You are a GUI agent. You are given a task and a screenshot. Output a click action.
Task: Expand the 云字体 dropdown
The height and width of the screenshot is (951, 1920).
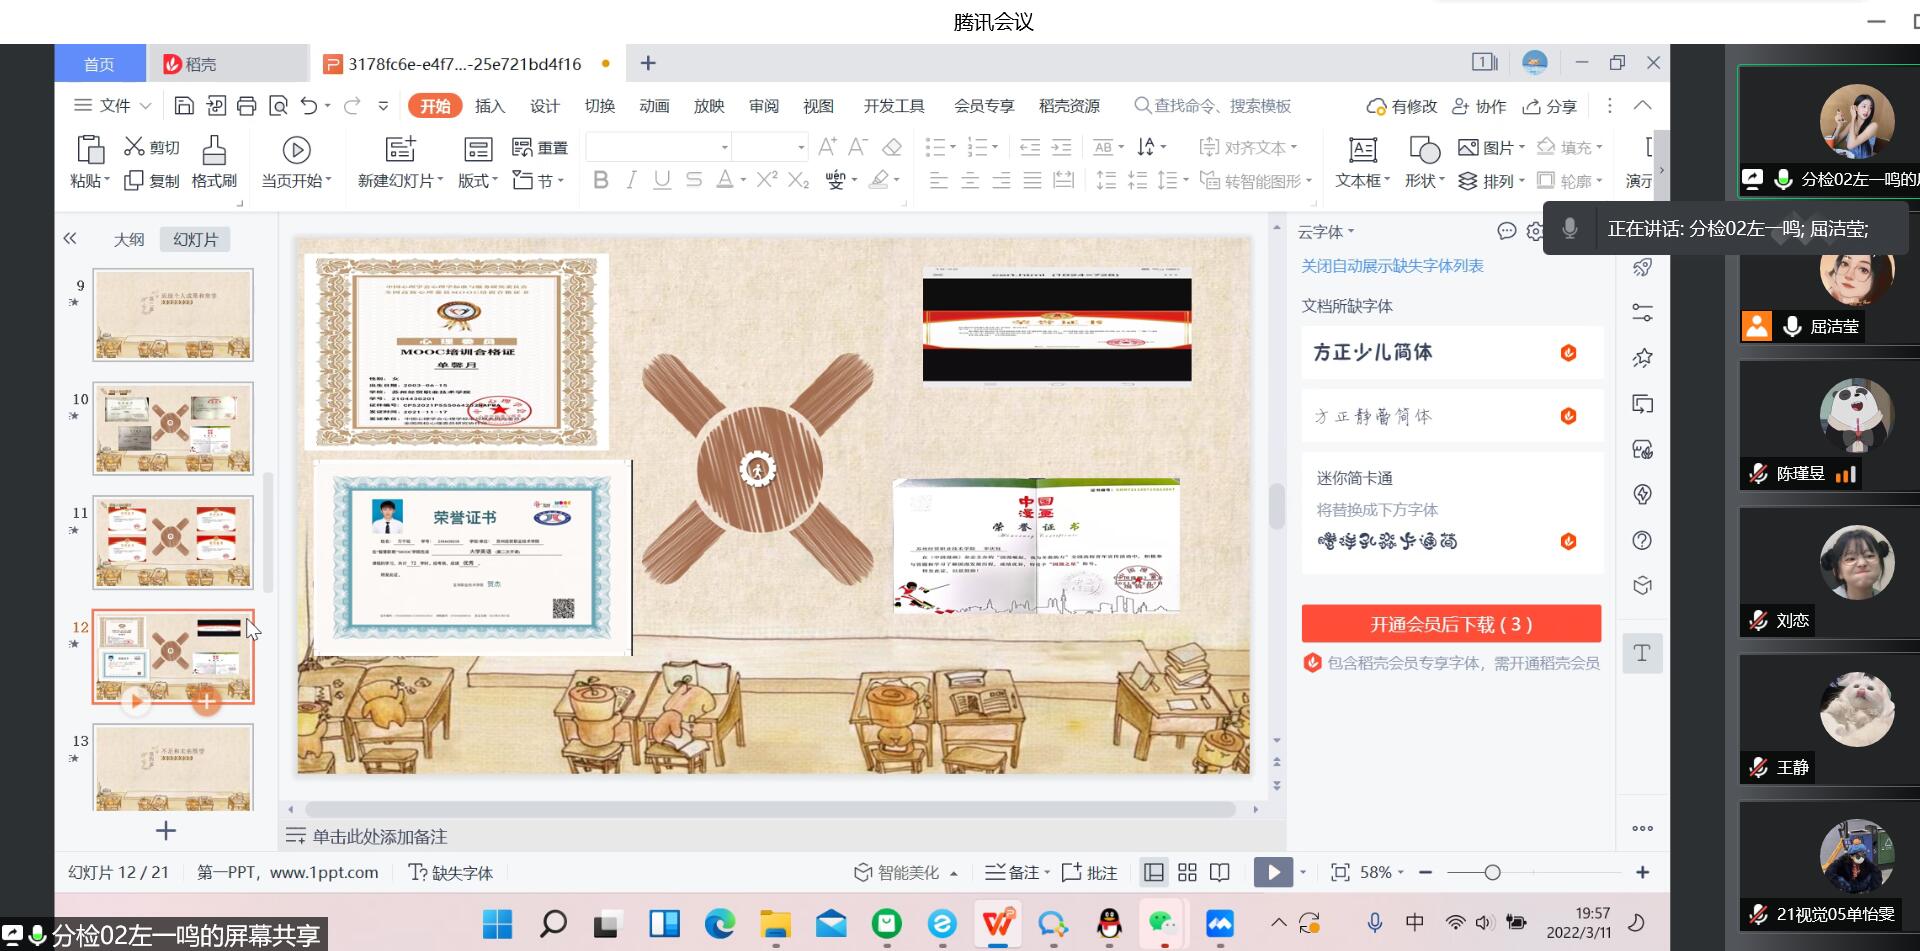(1326, 232)
